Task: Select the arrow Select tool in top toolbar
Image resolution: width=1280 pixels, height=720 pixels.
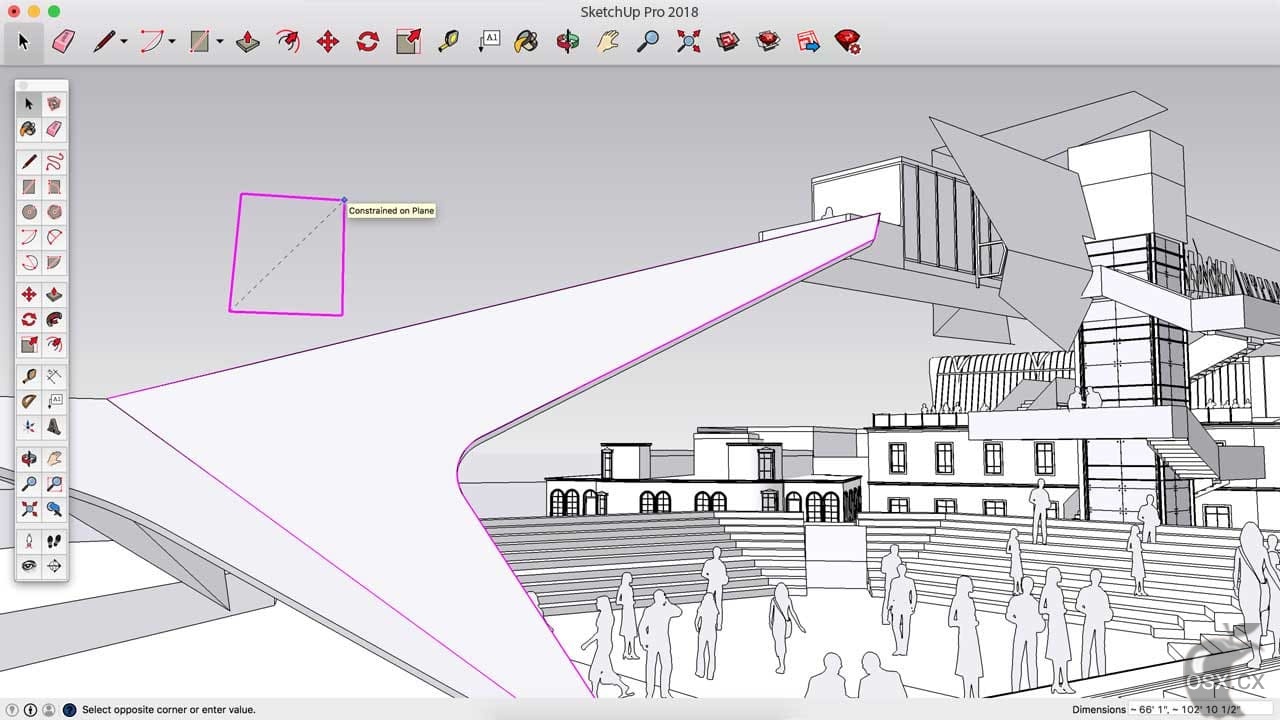Action: (x=24, y=41)
